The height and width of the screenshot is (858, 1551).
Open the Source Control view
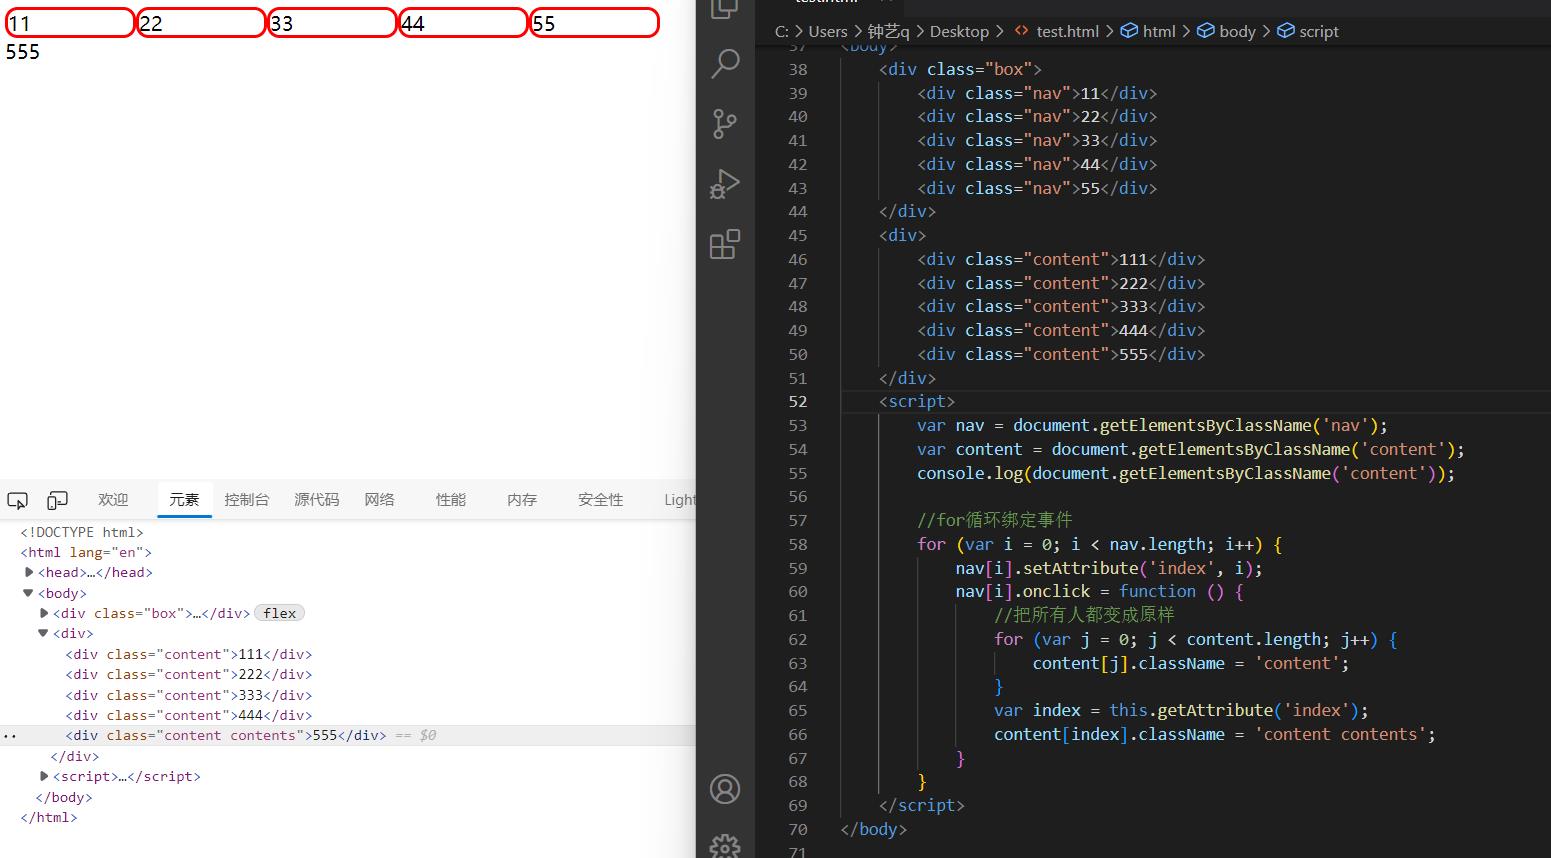(724, 123)
